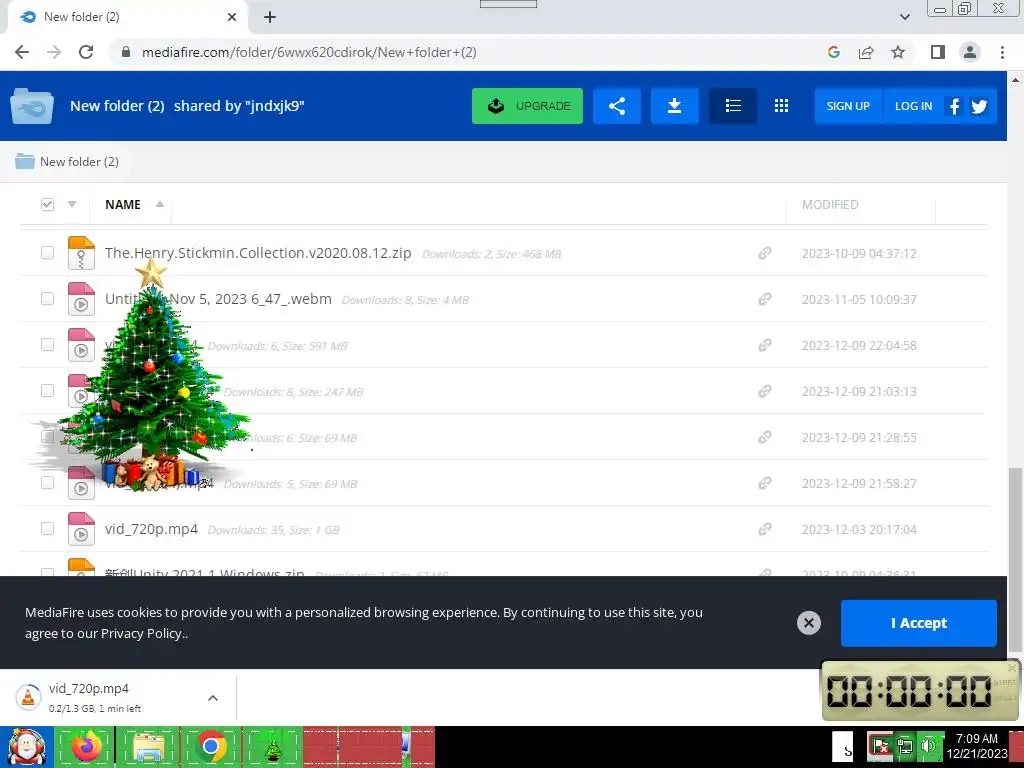Viewport: 1024px width, 768px height.
Task: Click the page vertical scrollbar thumb
Action: 1015,560
